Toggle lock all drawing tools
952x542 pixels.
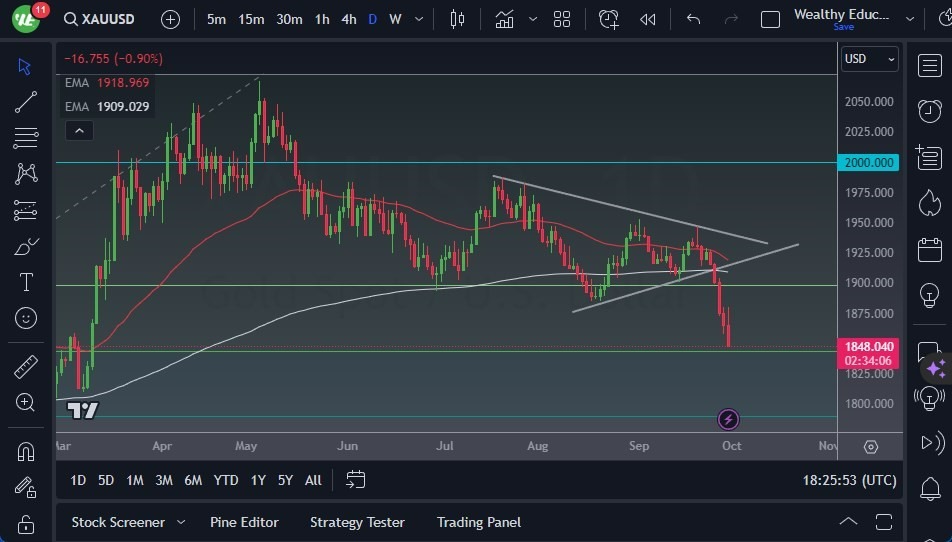point(26,524)
